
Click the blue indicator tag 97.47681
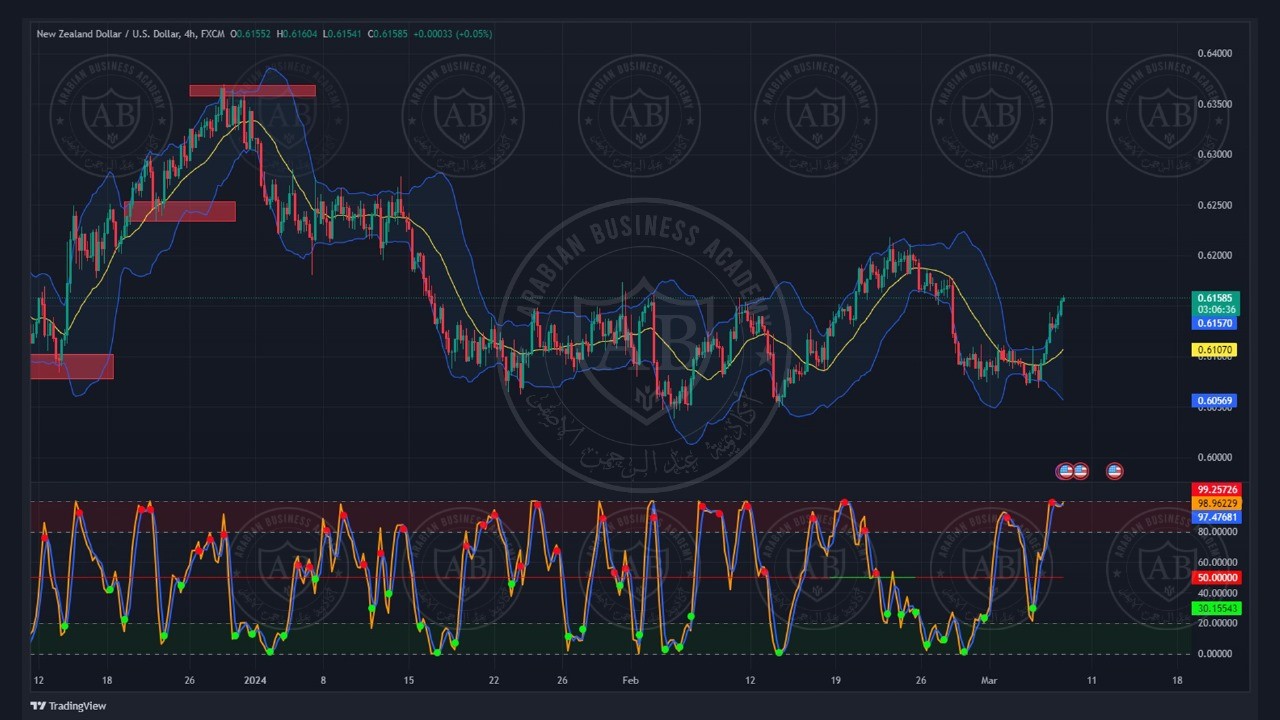point(1216,517)
